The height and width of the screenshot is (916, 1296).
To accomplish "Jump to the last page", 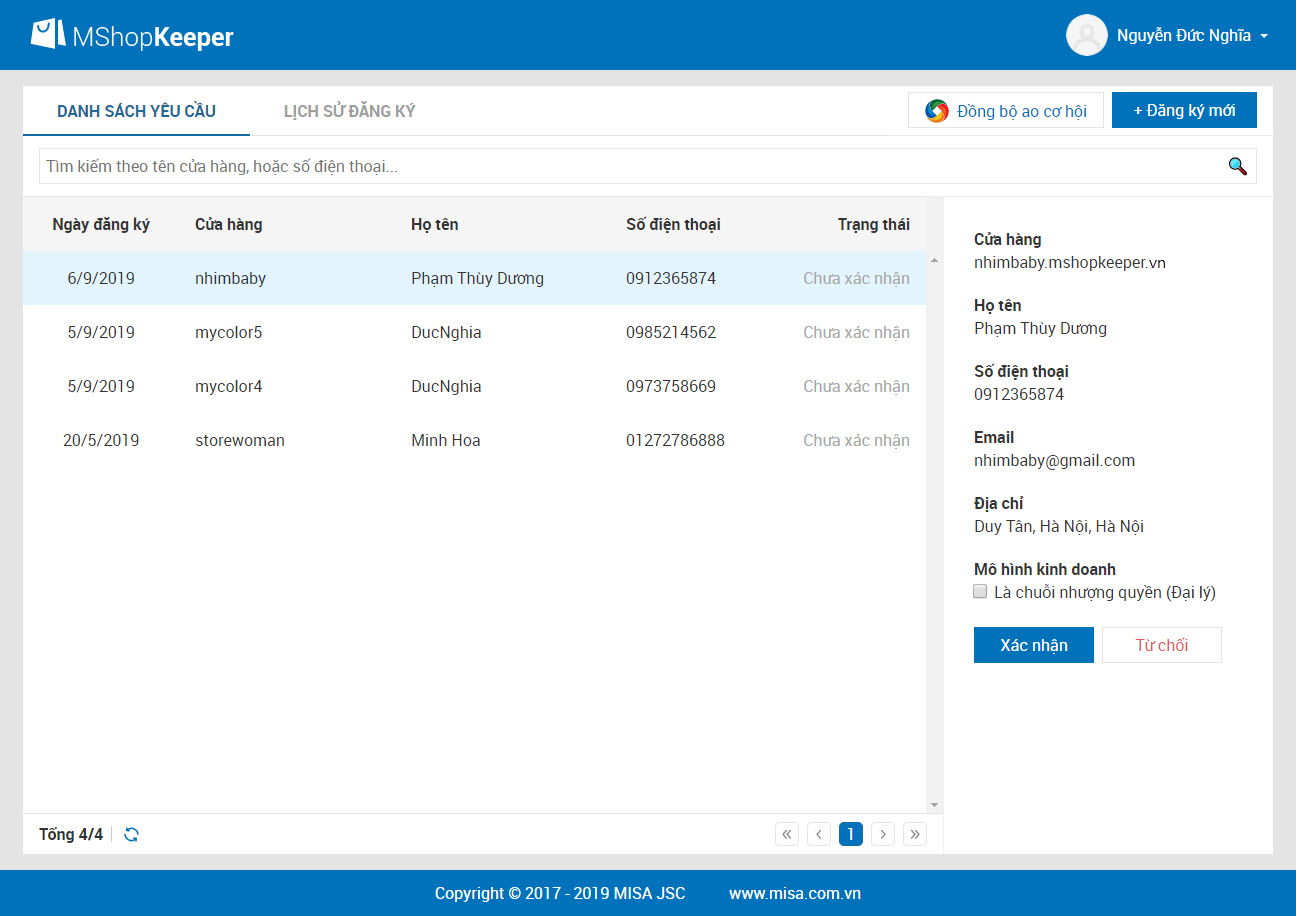I will 915,834.
